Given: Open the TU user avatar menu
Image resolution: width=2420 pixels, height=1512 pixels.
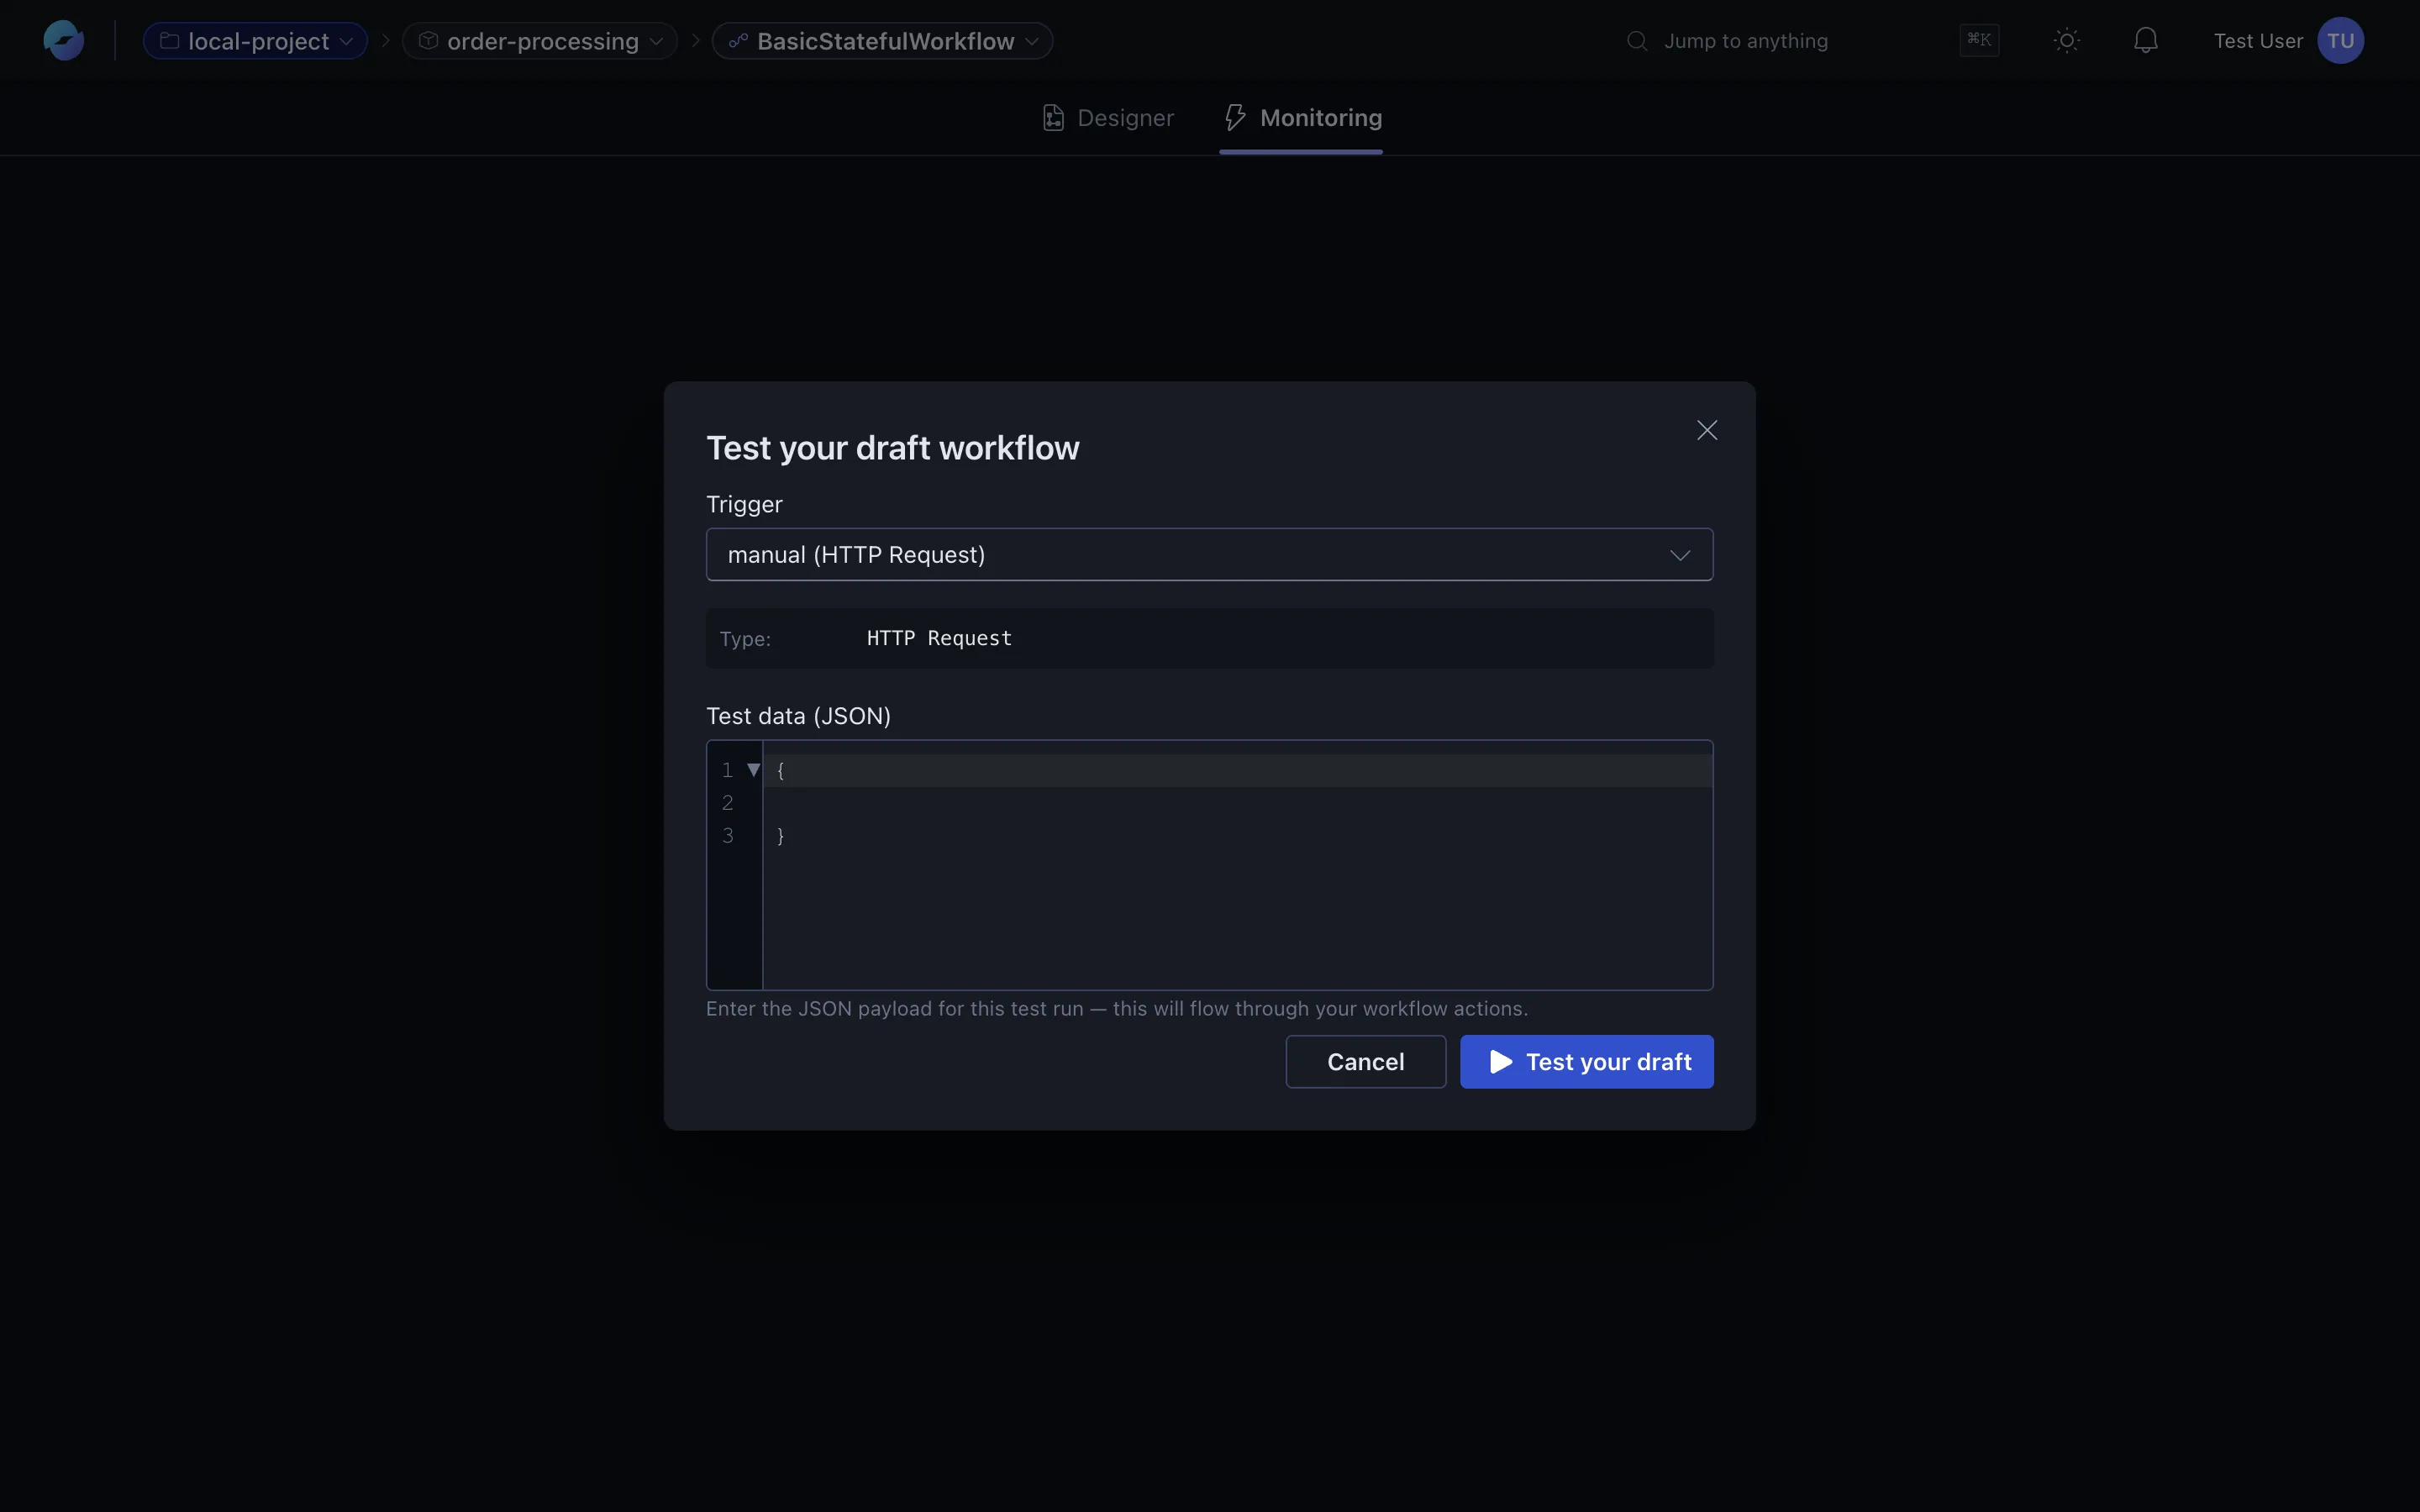Looking at the screenshot, I should point(2340,41).
